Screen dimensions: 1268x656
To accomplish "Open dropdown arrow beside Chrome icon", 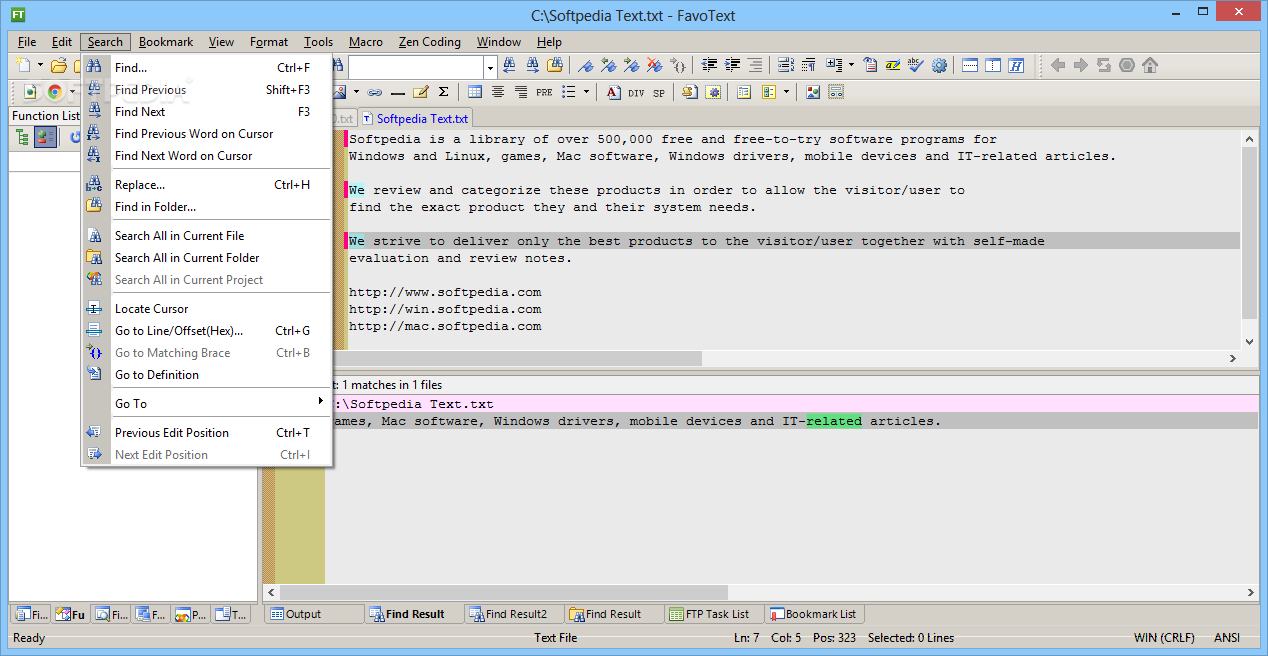I will (x=72, y=92).
